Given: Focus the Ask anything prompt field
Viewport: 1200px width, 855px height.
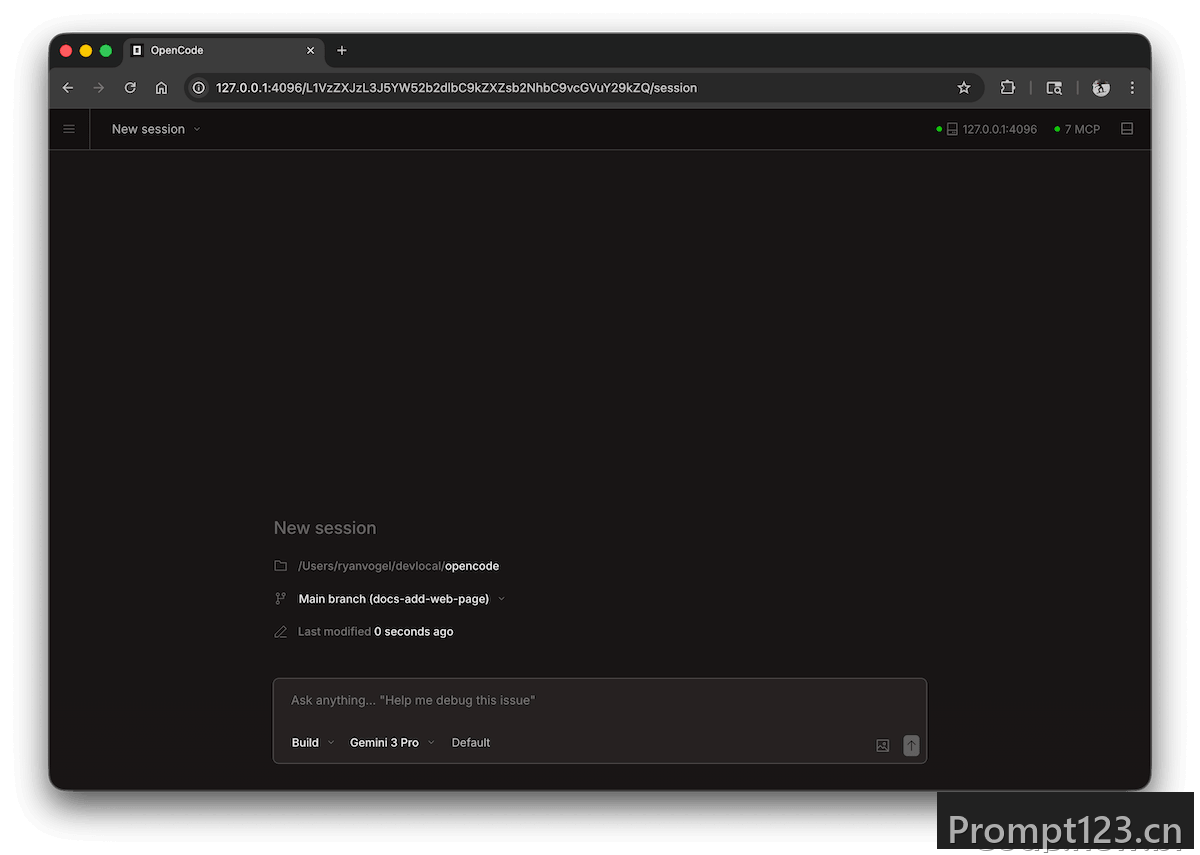Looking at the screenshot, I should coord(600,701).
